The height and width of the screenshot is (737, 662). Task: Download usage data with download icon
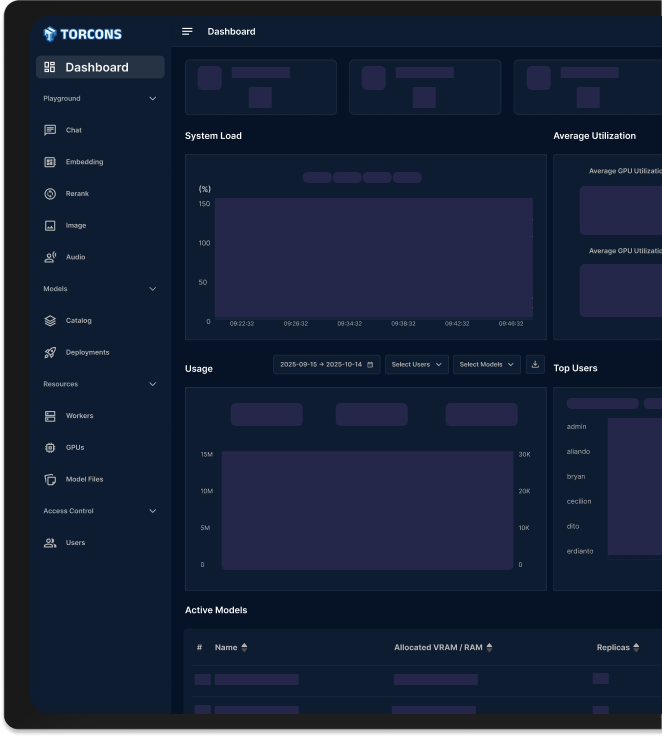[535, 364]
